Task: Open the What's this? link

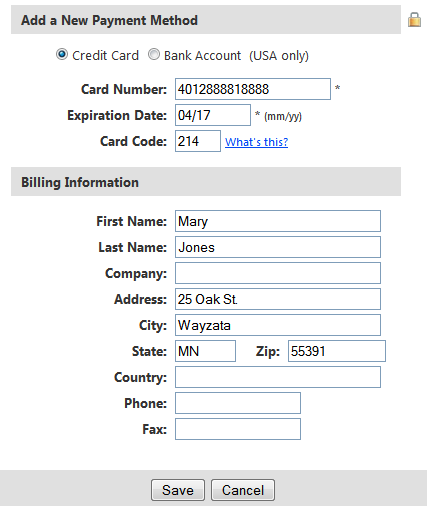Action: coord(256,142)
